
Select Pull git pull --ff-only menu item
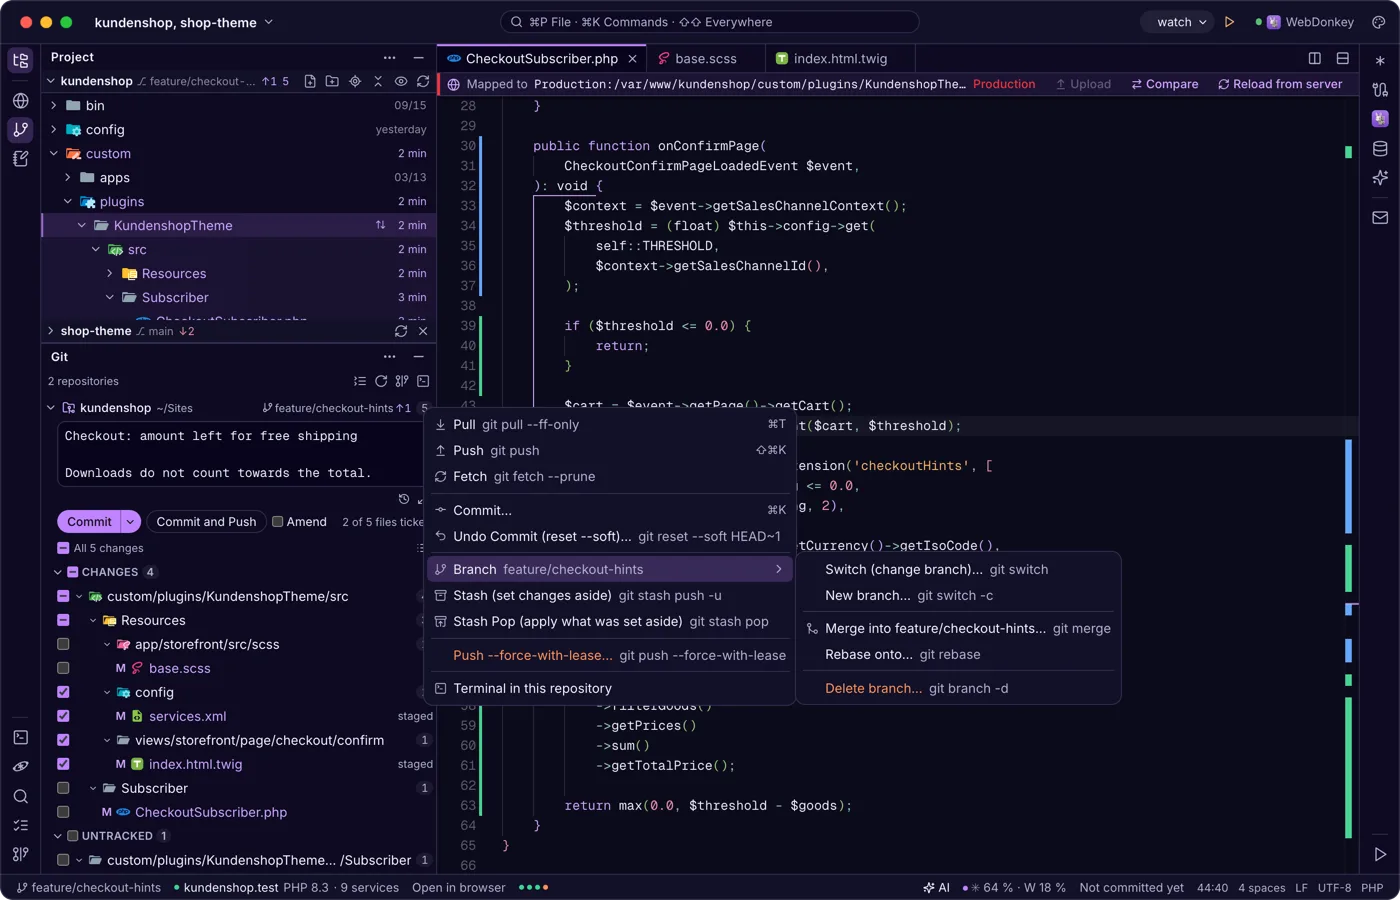pyautogui.click(x=610, y=424)
